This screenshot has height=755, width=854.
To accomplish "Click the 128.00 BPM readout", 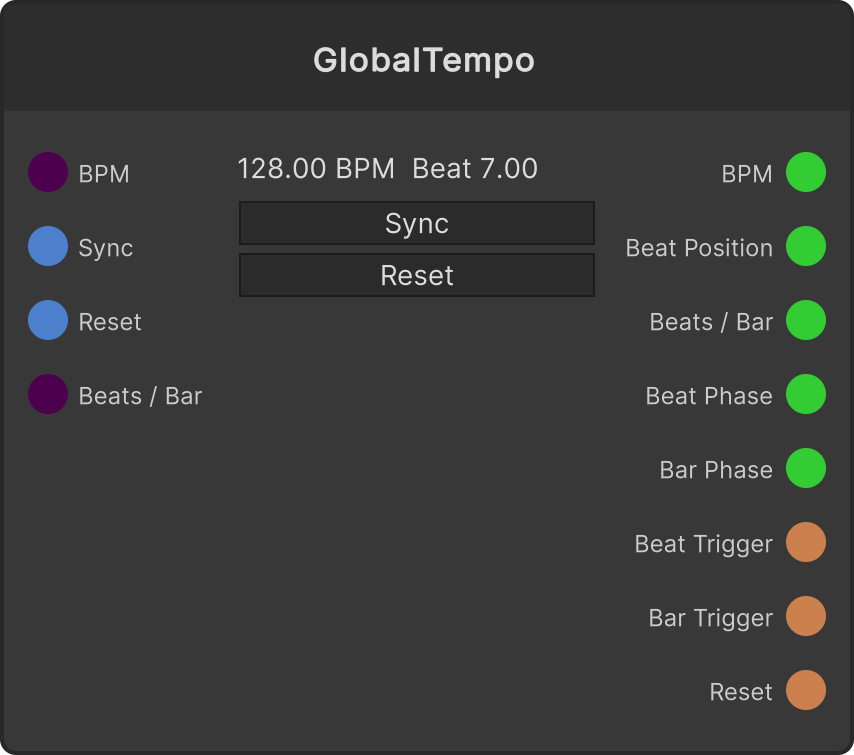I will click(x=316, y=168).
